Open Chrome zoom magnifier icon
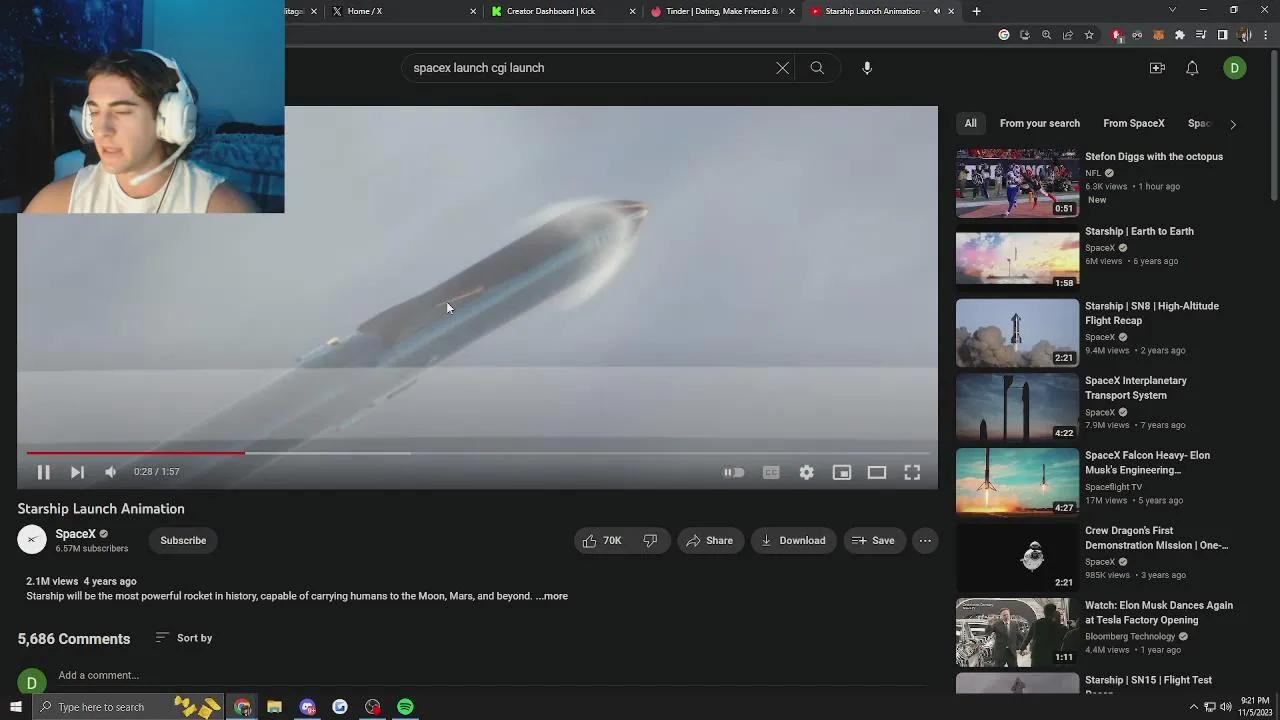1280x720 pixels. point(1046,35)
